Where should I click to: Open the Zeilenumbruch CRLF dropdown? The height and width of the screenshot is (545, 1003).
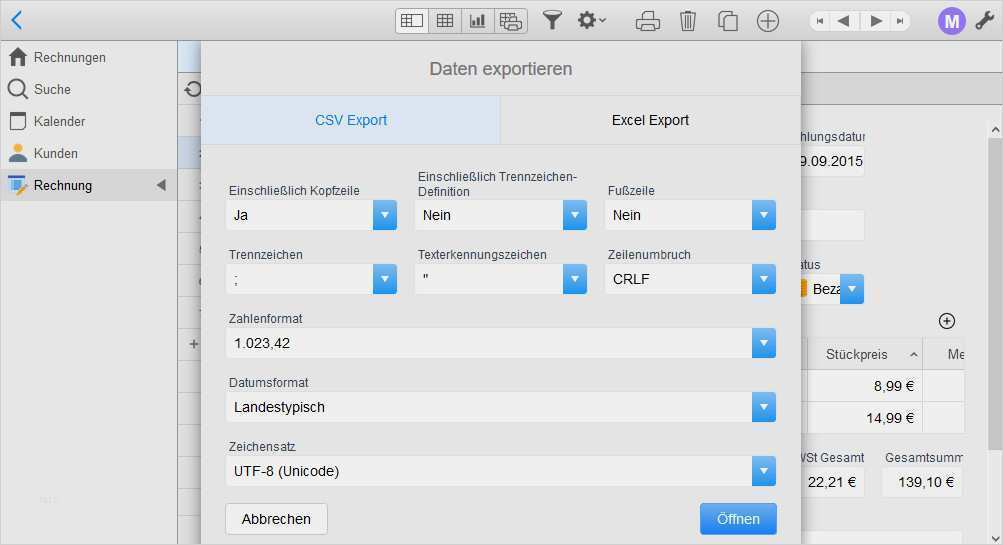pyautogui.click(x=690, y=279)
